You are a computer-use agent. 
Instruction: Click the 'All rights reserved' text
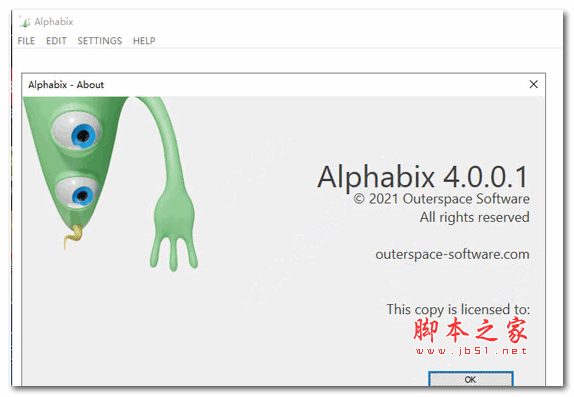(474, 218)
